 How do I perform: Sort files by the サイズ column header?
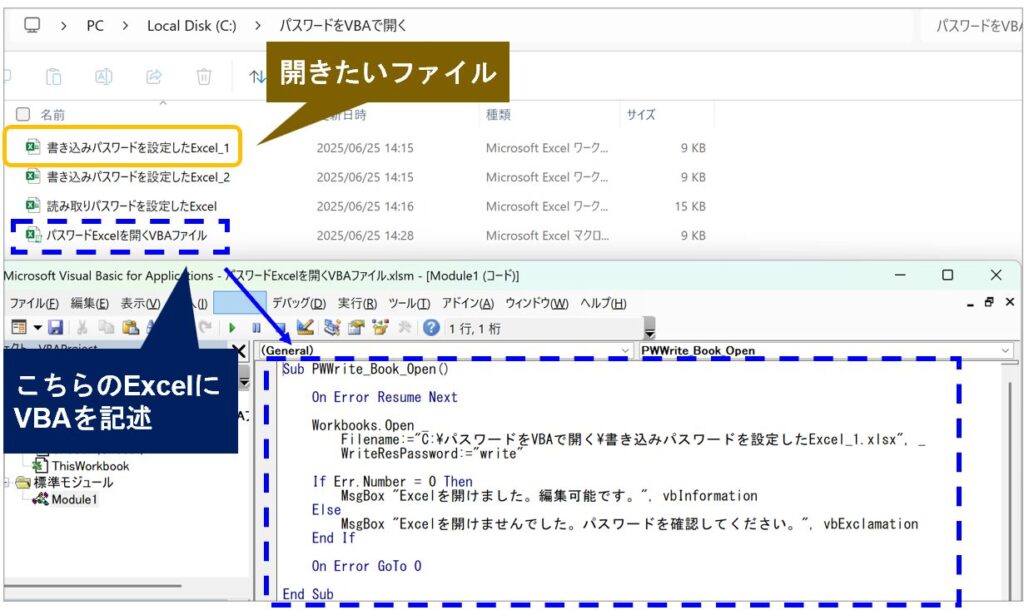click(x=641, y=115)
